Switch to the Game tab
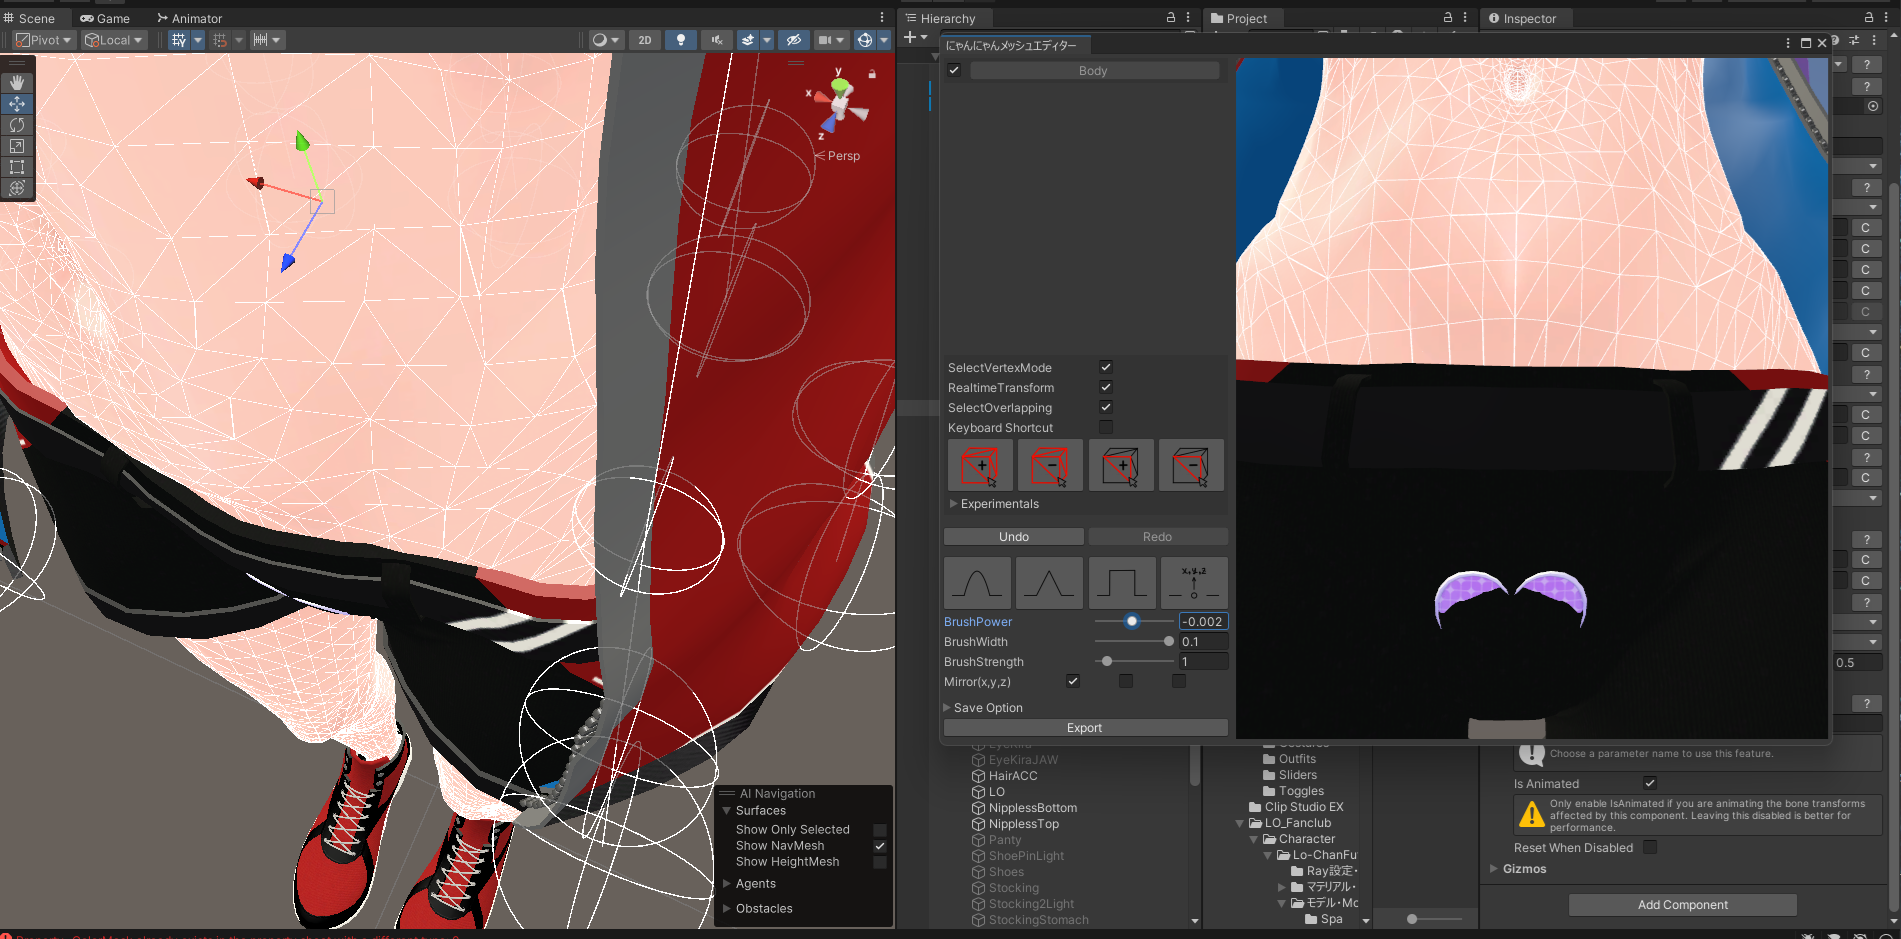 tap(105, 18)
